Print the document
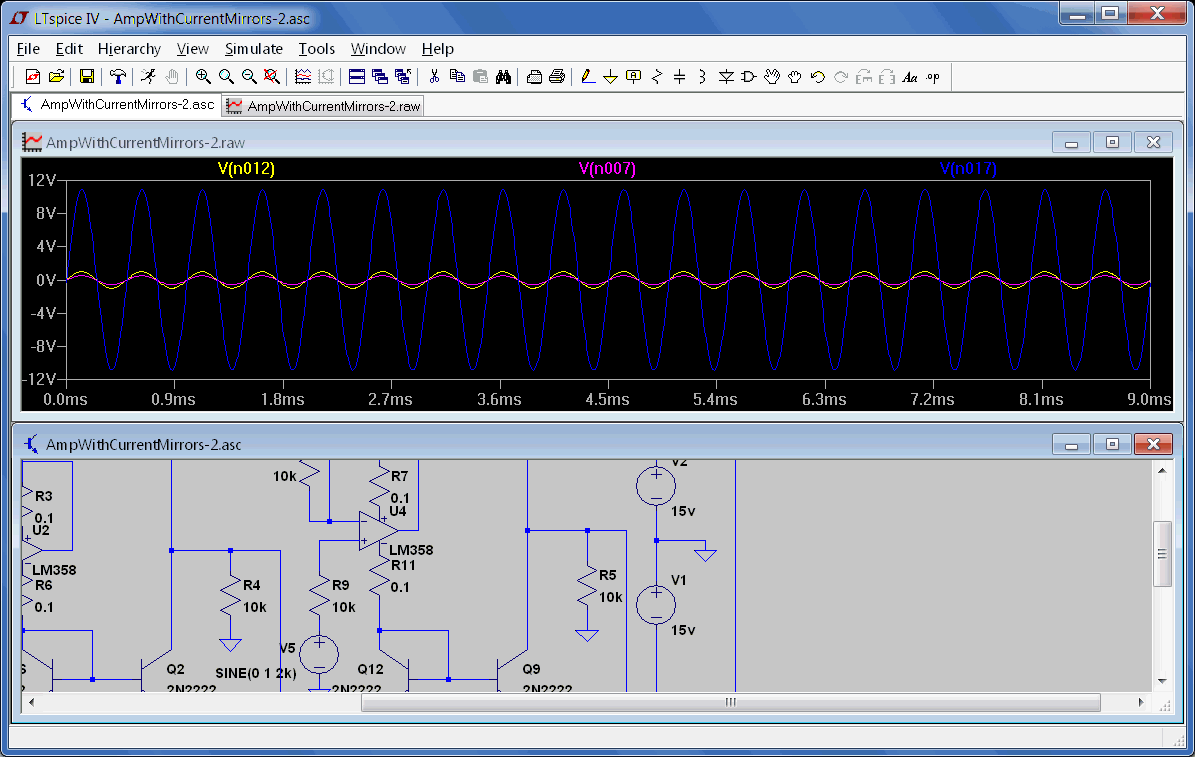Screen dimensions: 1195x757 coord(557,76)
